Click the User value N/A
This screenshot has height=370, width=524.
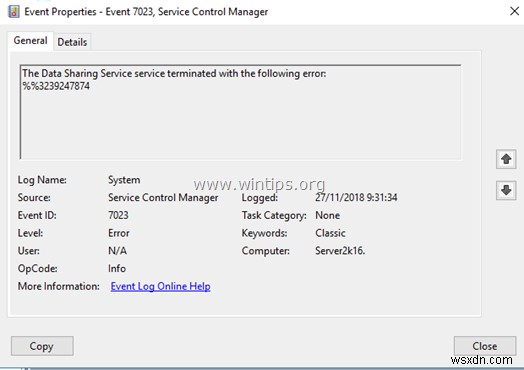(x=117, y=251)
